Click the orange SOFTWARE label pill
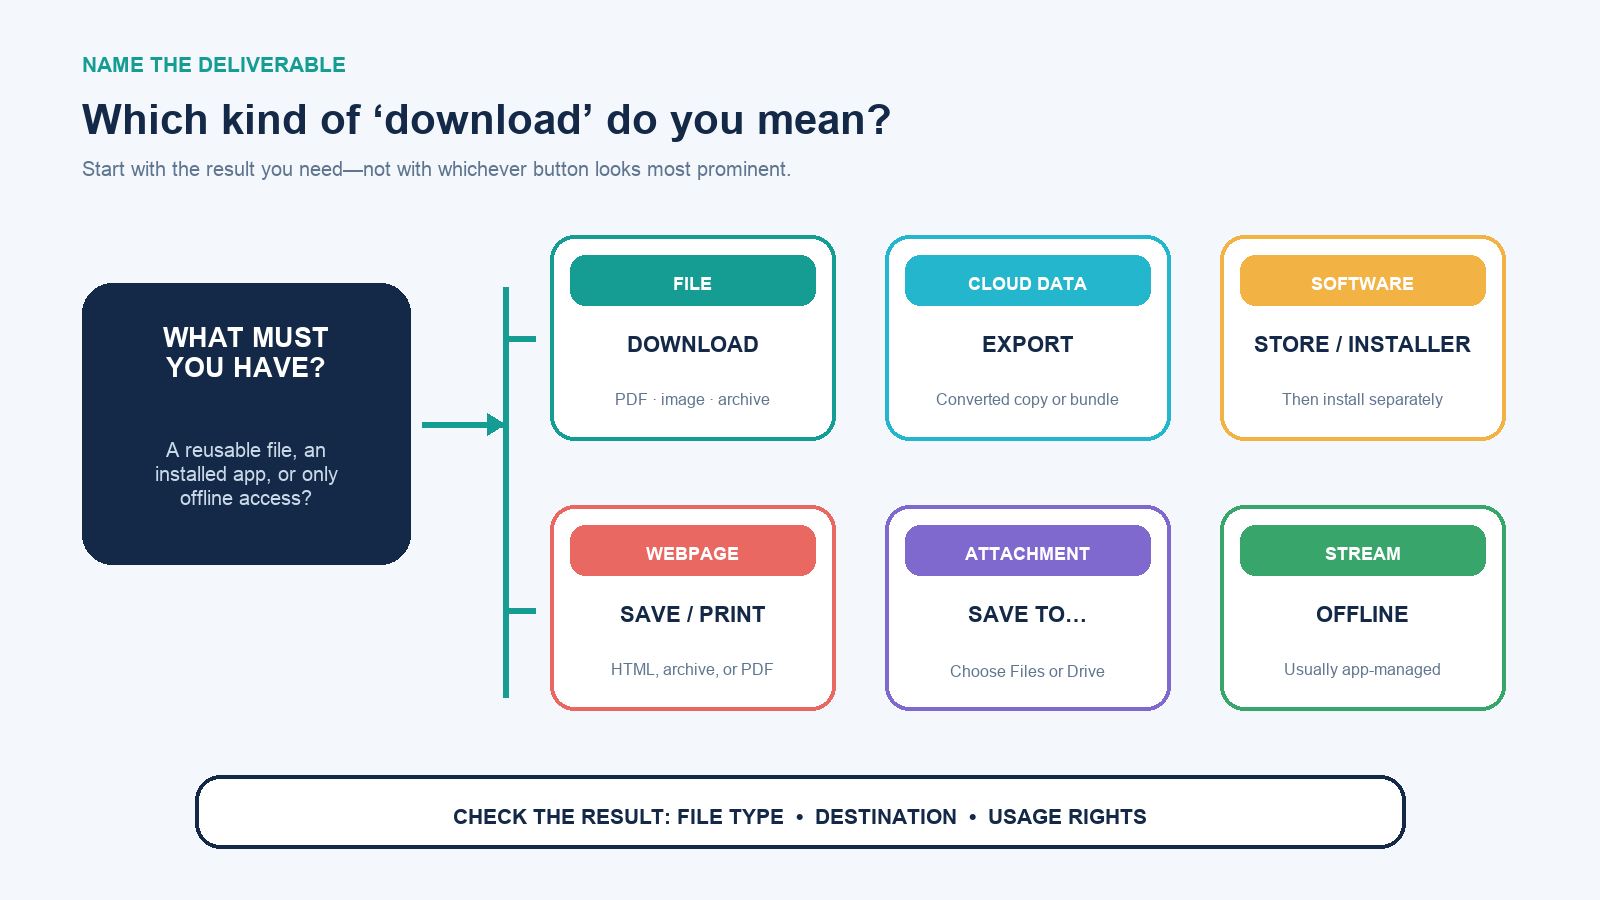The image size is (1600, 900). (x=1363, y=281)
